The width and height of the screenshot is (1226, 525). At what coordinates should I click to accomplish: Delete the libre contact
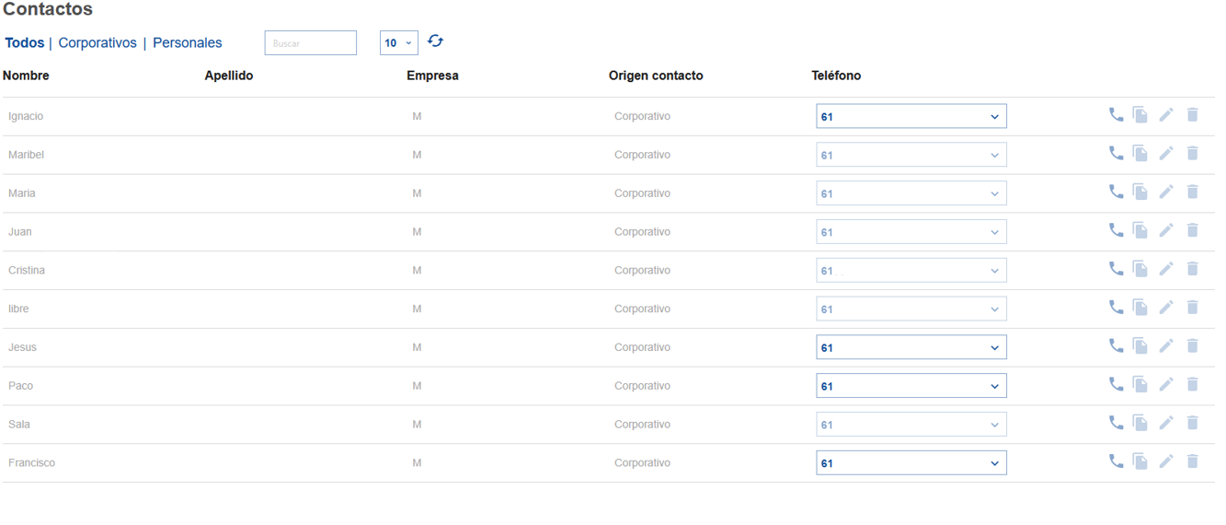pyautogui.click(x=1192, y=308)
